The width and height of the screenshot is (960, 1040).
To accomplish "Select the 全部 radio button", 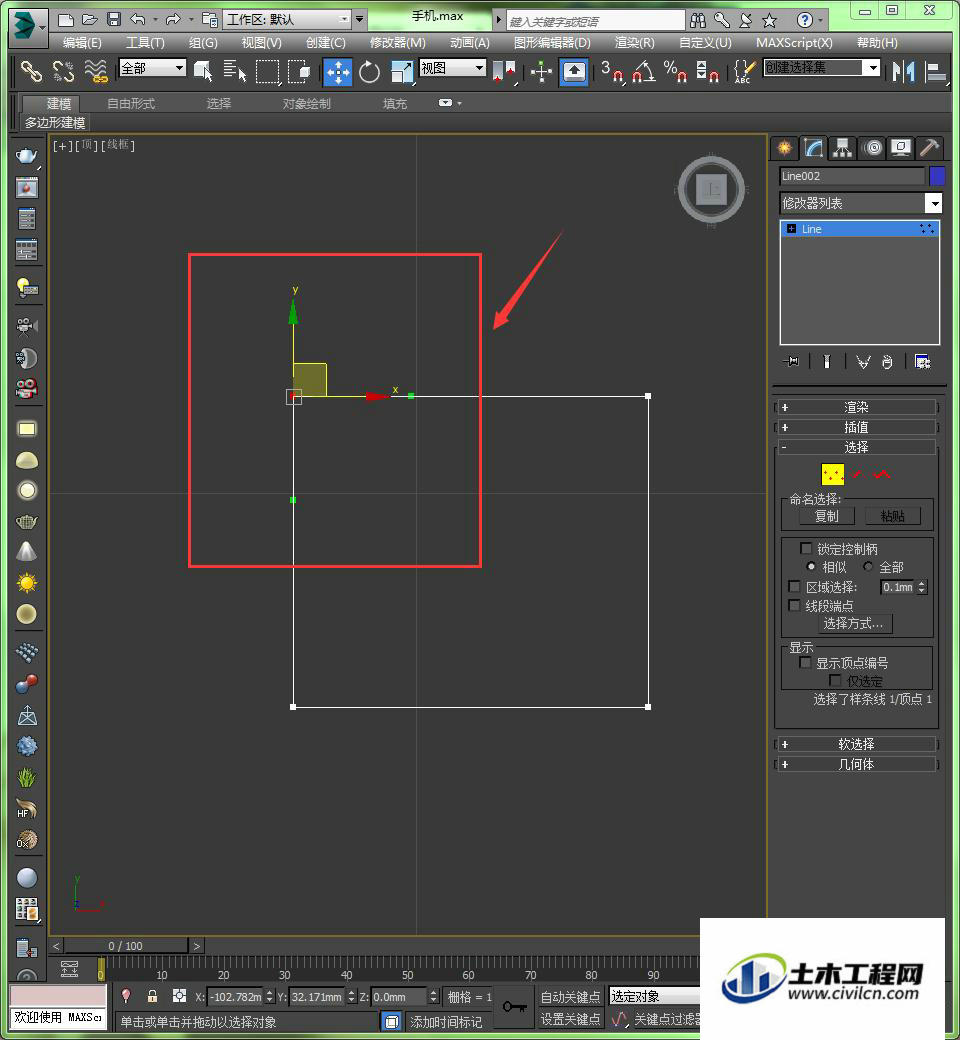I will point(868,566).
